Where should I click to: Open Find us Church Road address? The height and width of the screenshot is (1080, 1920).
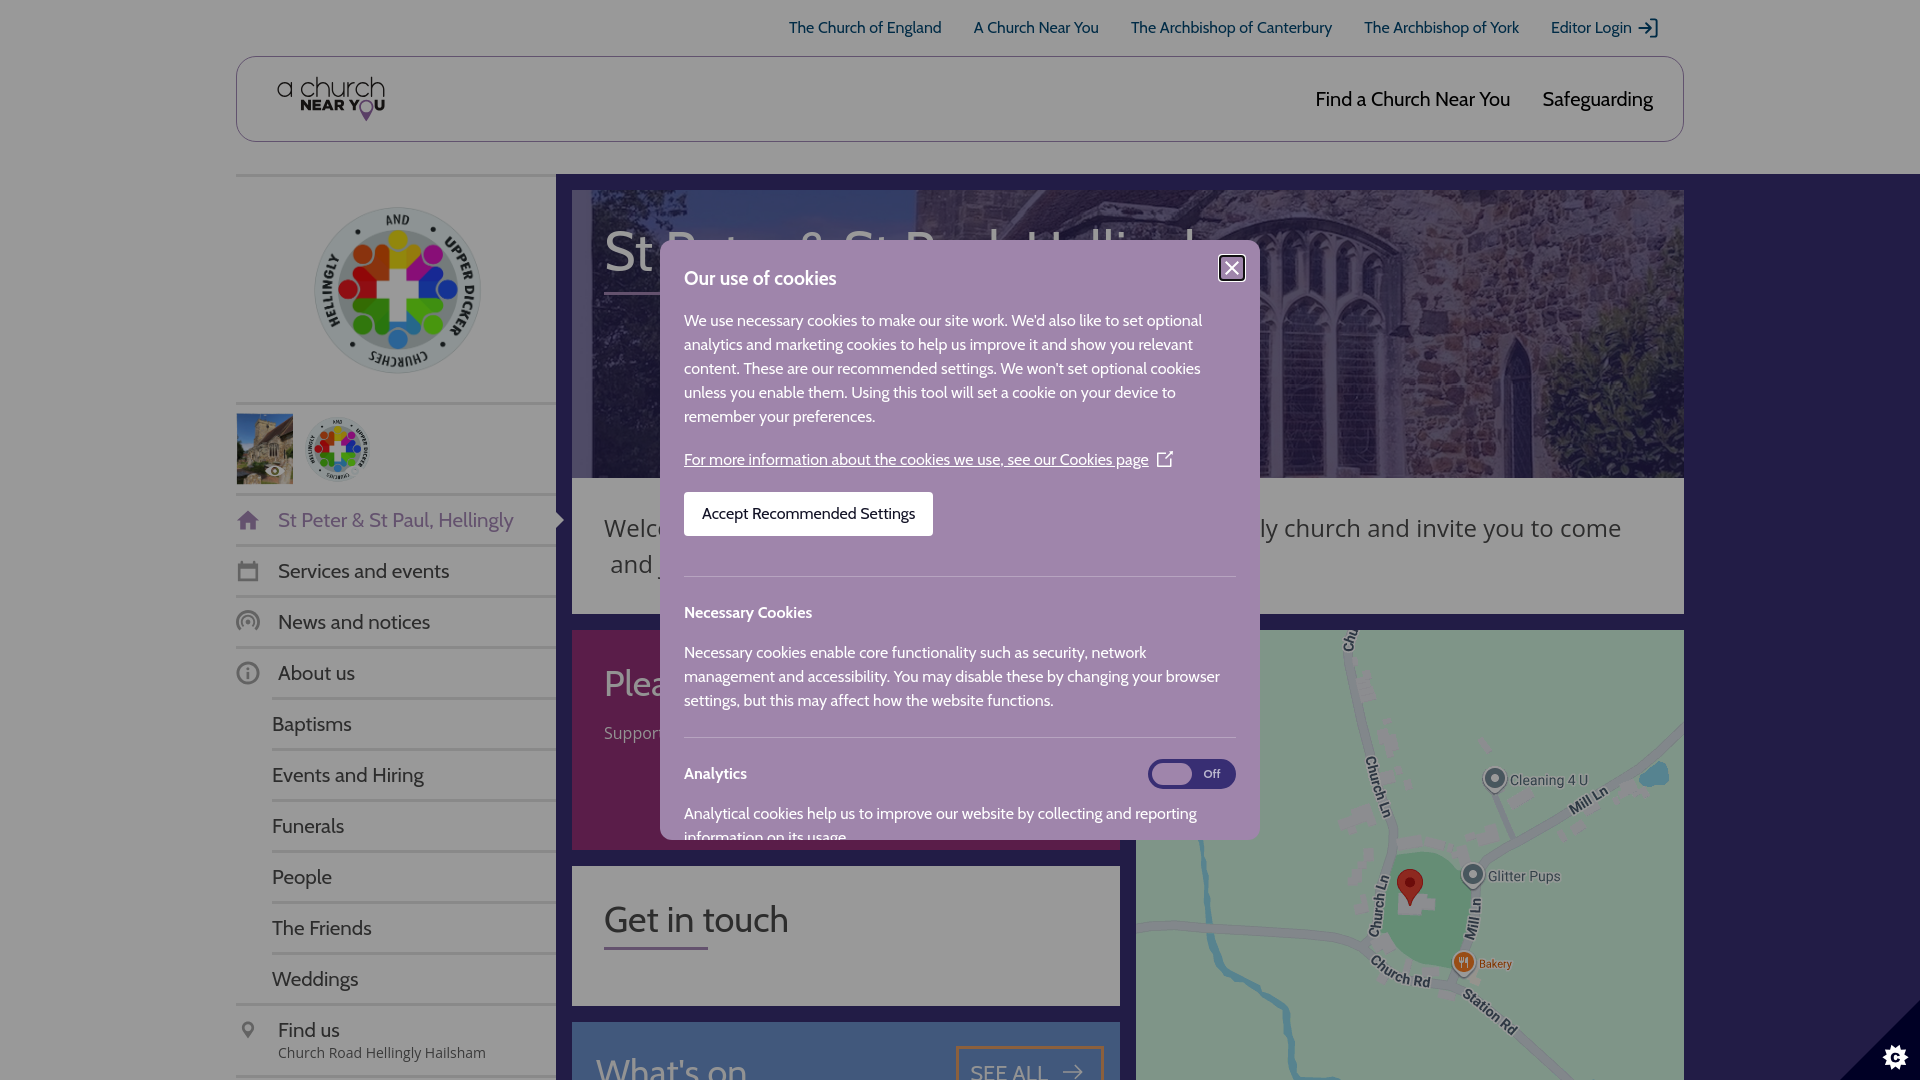(382, 1040)
